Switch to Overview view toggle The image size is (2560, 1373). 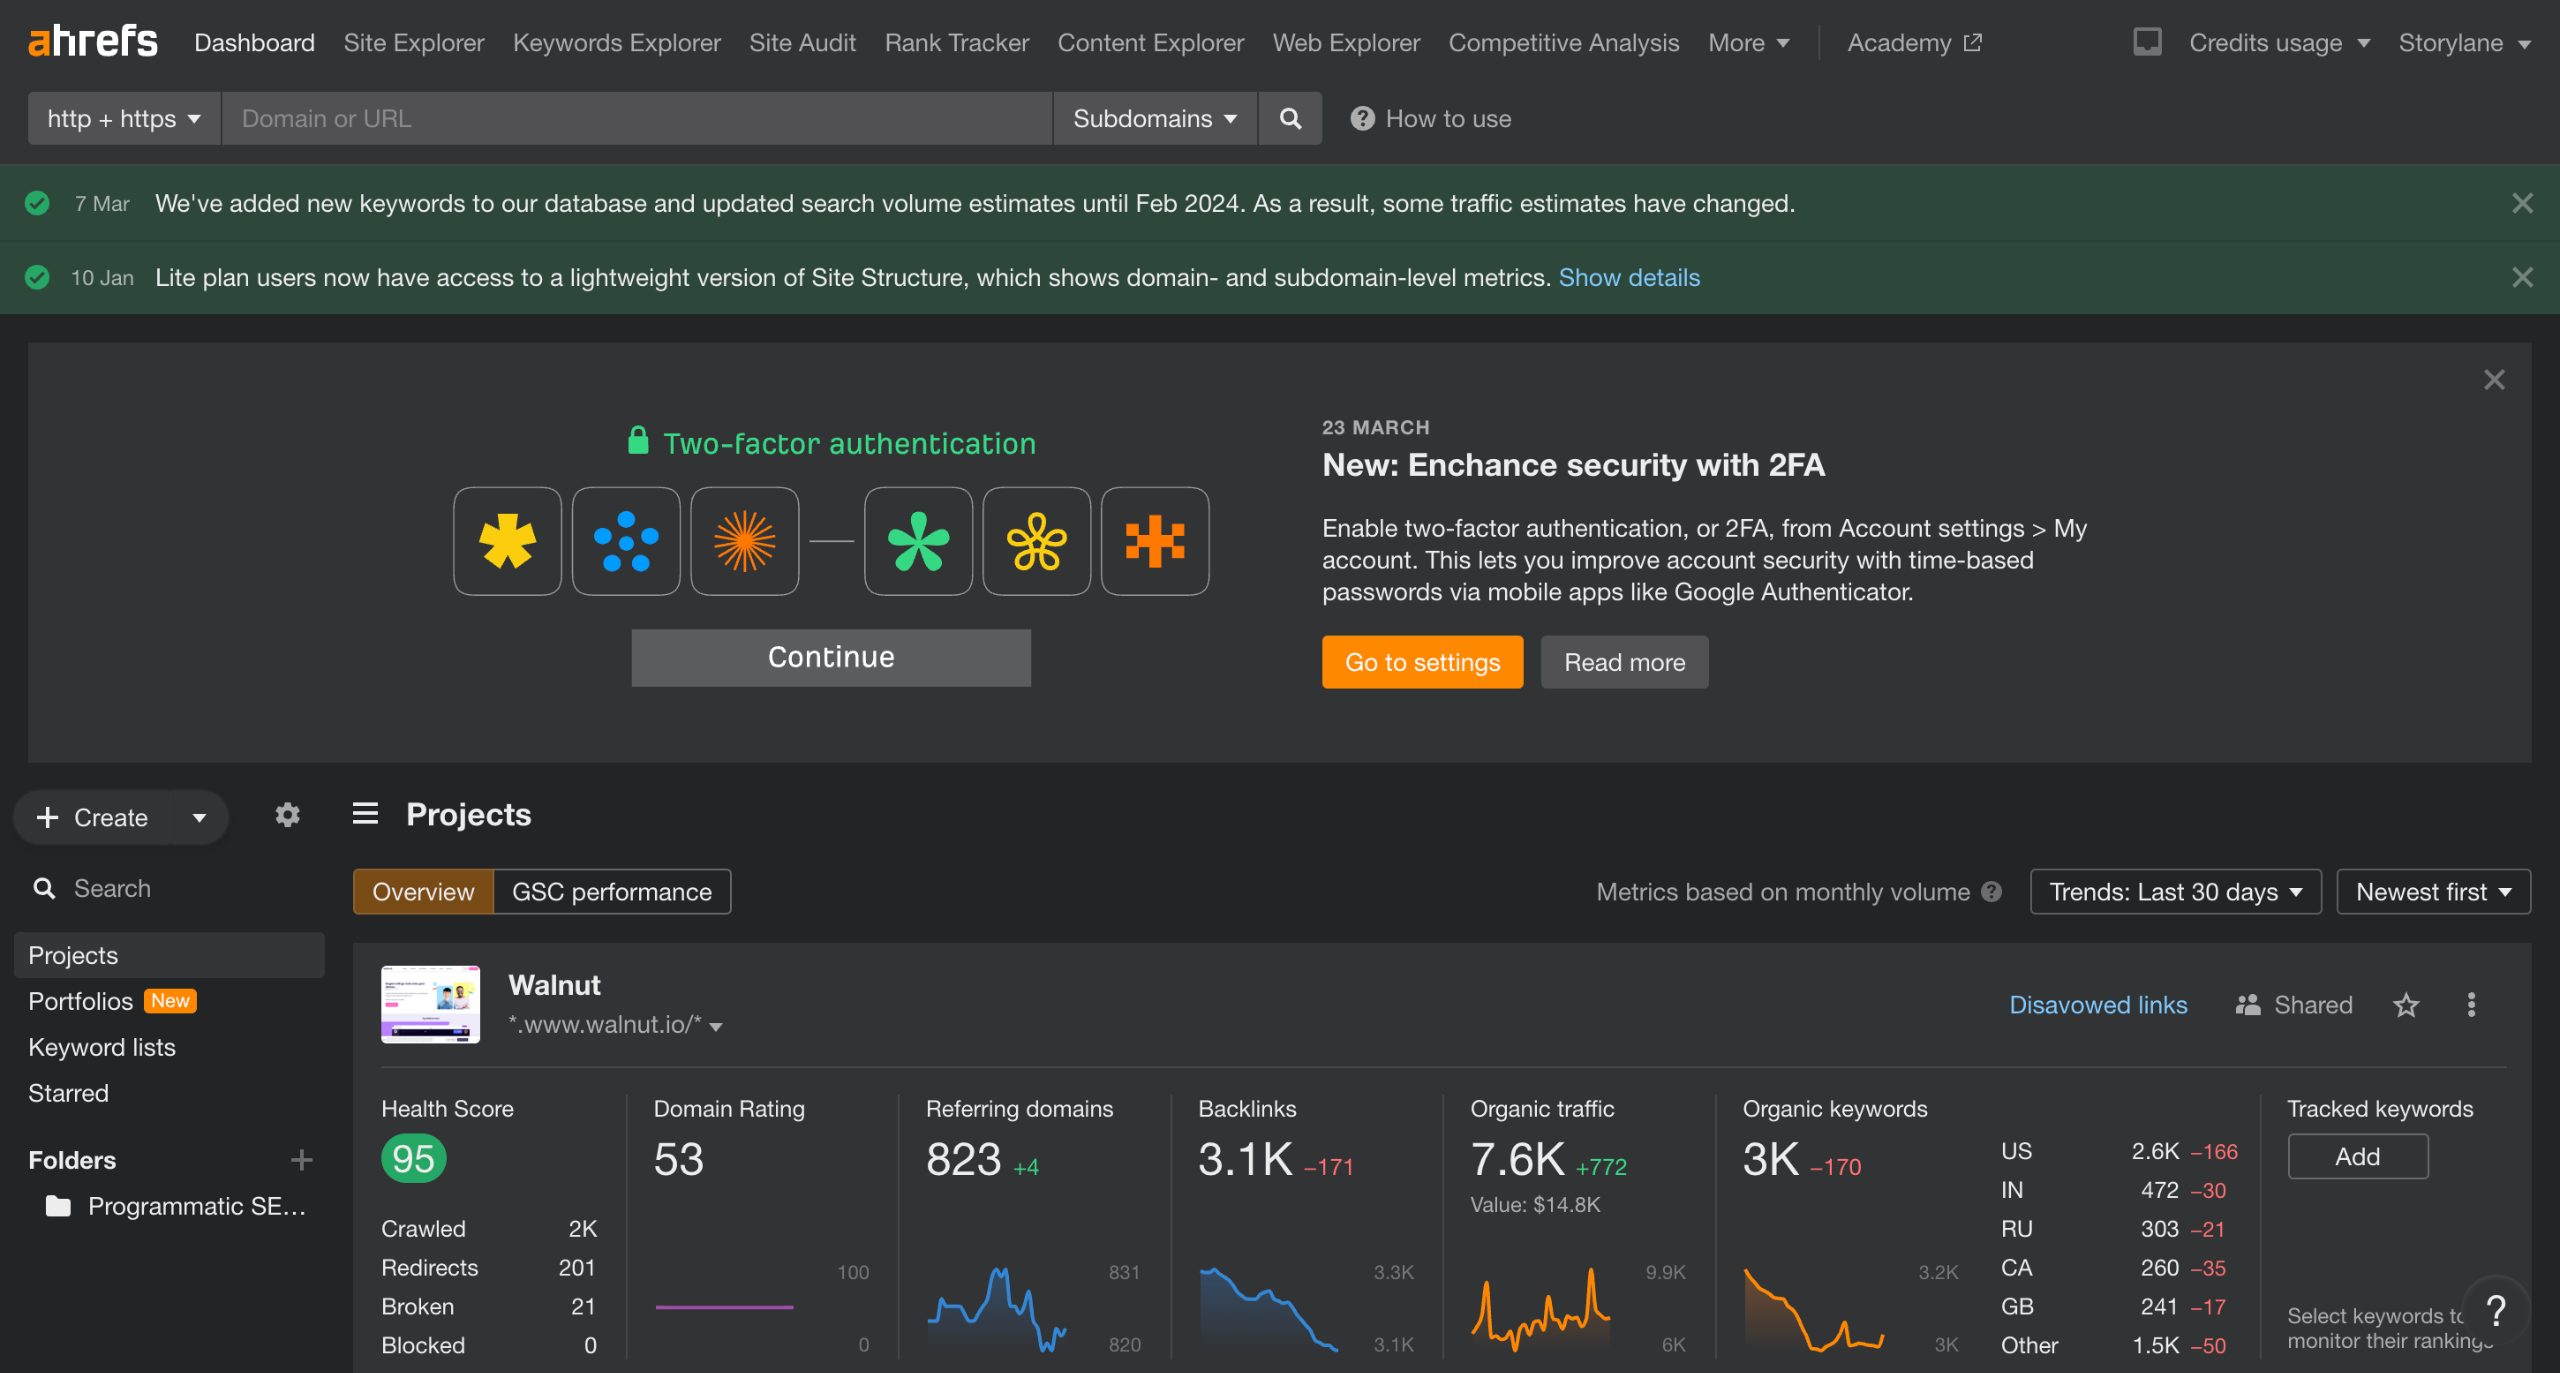(x=423, y=892)
